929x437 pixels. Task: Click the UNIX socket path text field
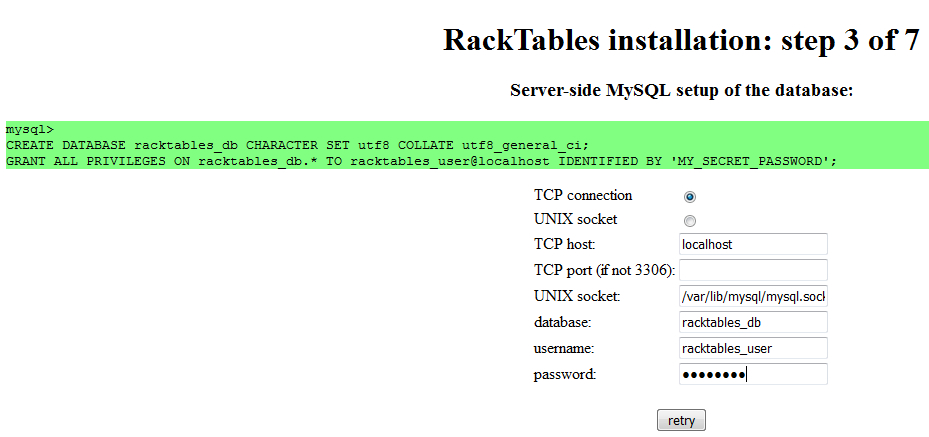(x=753, y=296)
